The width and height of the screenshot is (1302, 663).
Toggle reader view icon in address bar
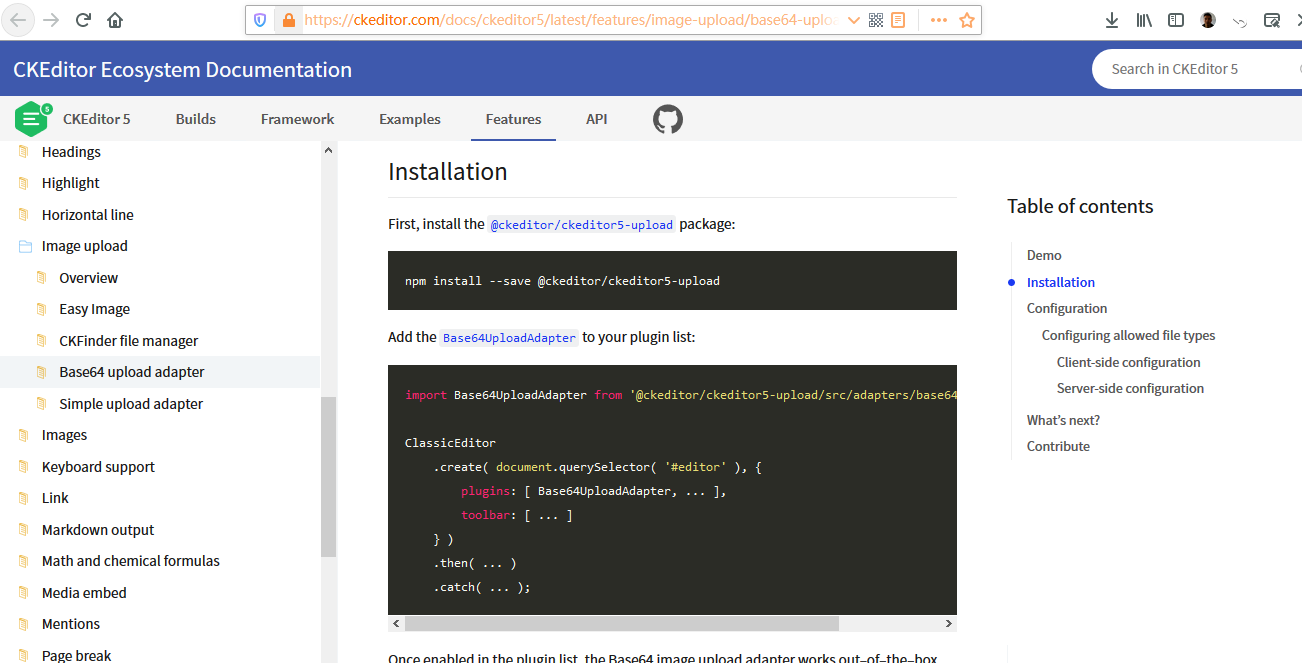pos(898,20)
